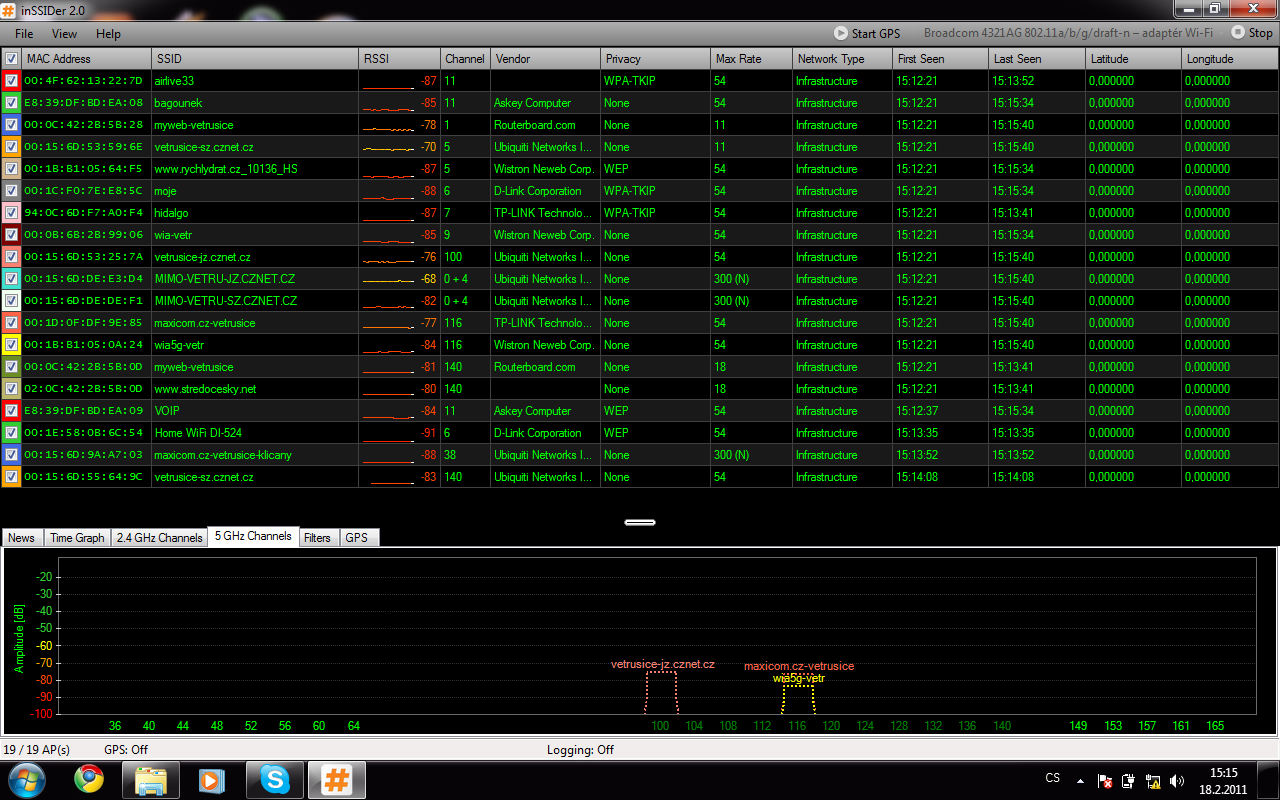Toggle checkbox for the bagounek network
The image size is (1280, 800).
click(11, 103)
